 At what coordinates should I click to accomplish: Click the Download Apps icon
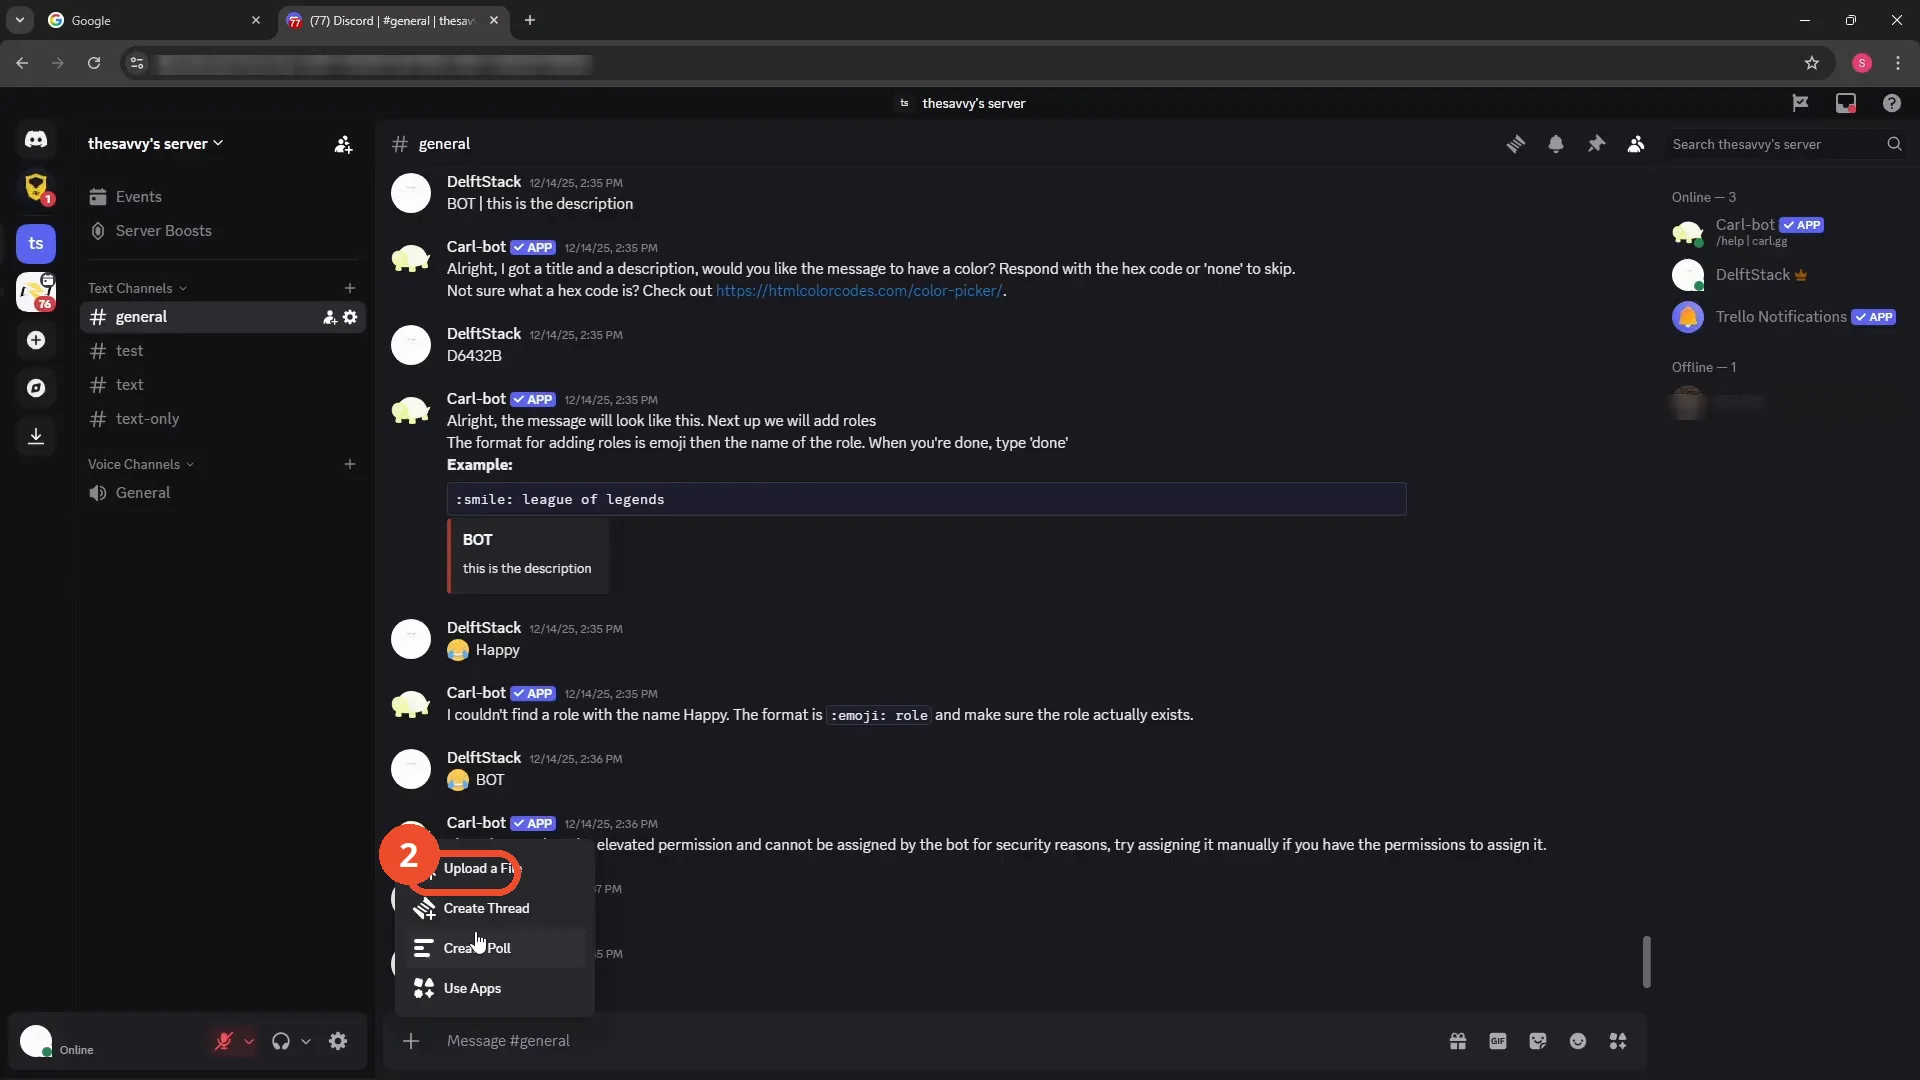[36, 436]
